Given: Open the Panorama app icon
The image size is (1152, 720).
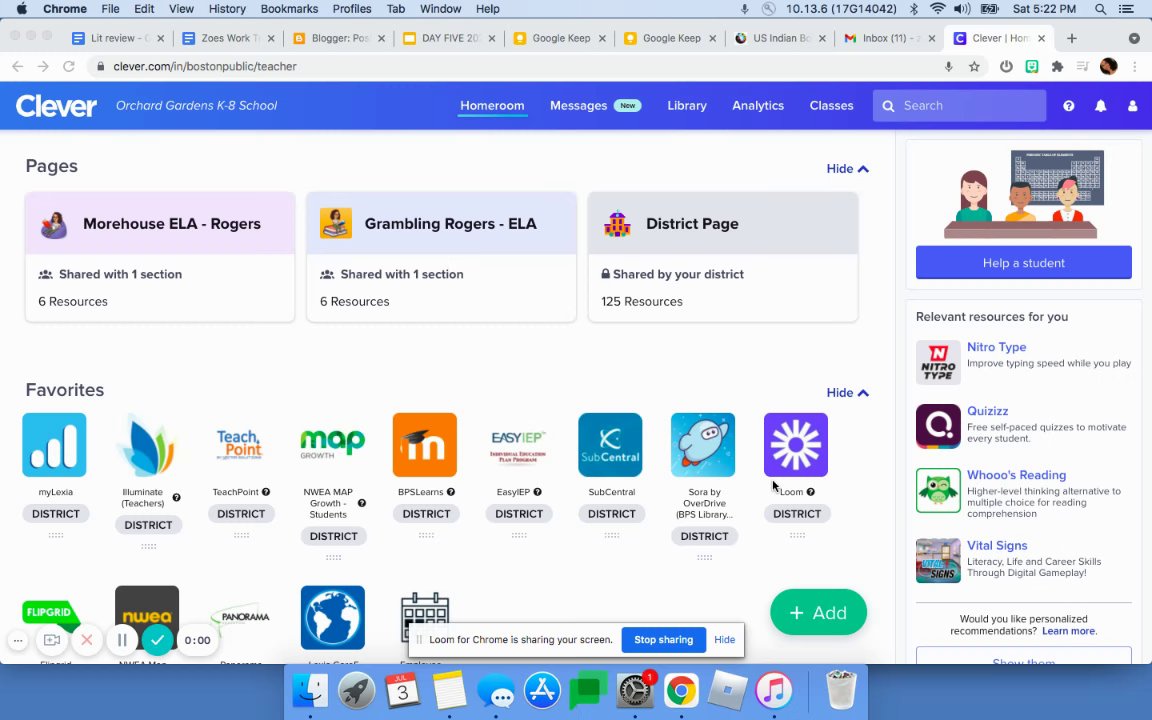Looking at the screenshot, I should pos(240,617).
